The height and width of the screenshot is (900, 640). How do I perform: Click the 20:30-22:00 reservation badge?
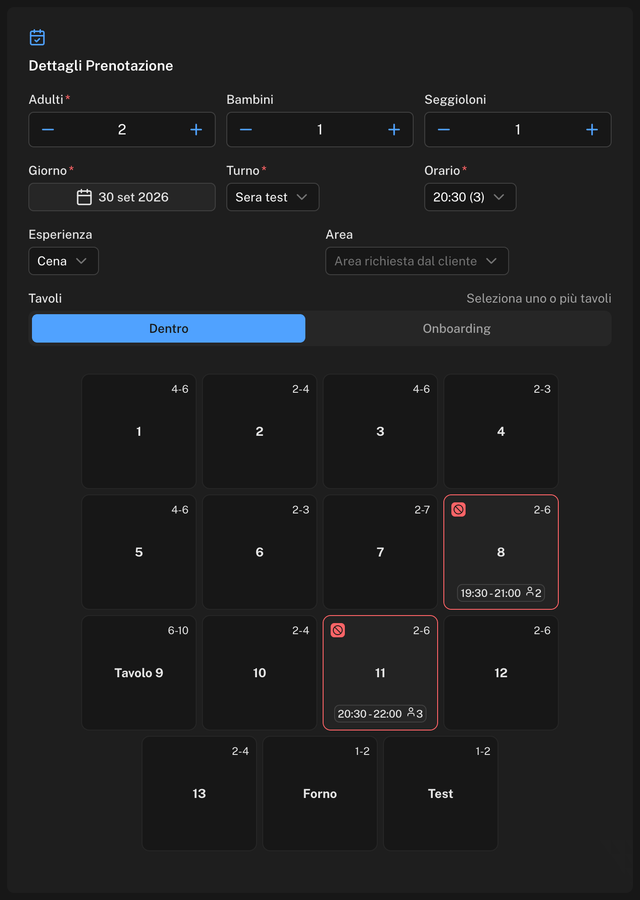pos(381,713)
